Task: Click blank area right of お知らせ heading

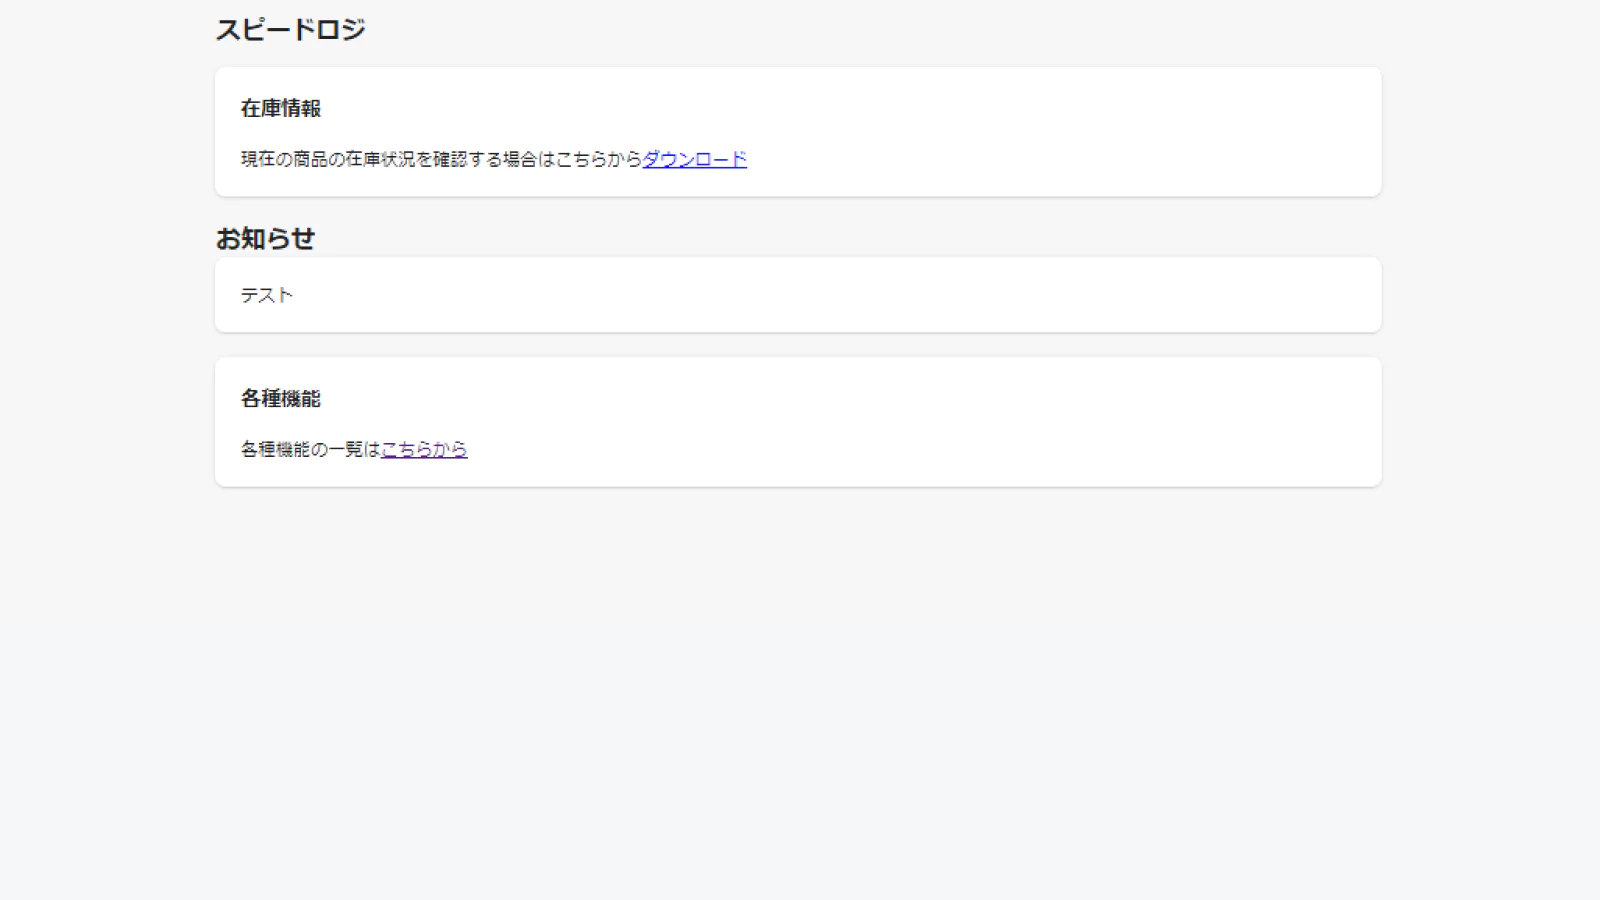Action: 800,238
